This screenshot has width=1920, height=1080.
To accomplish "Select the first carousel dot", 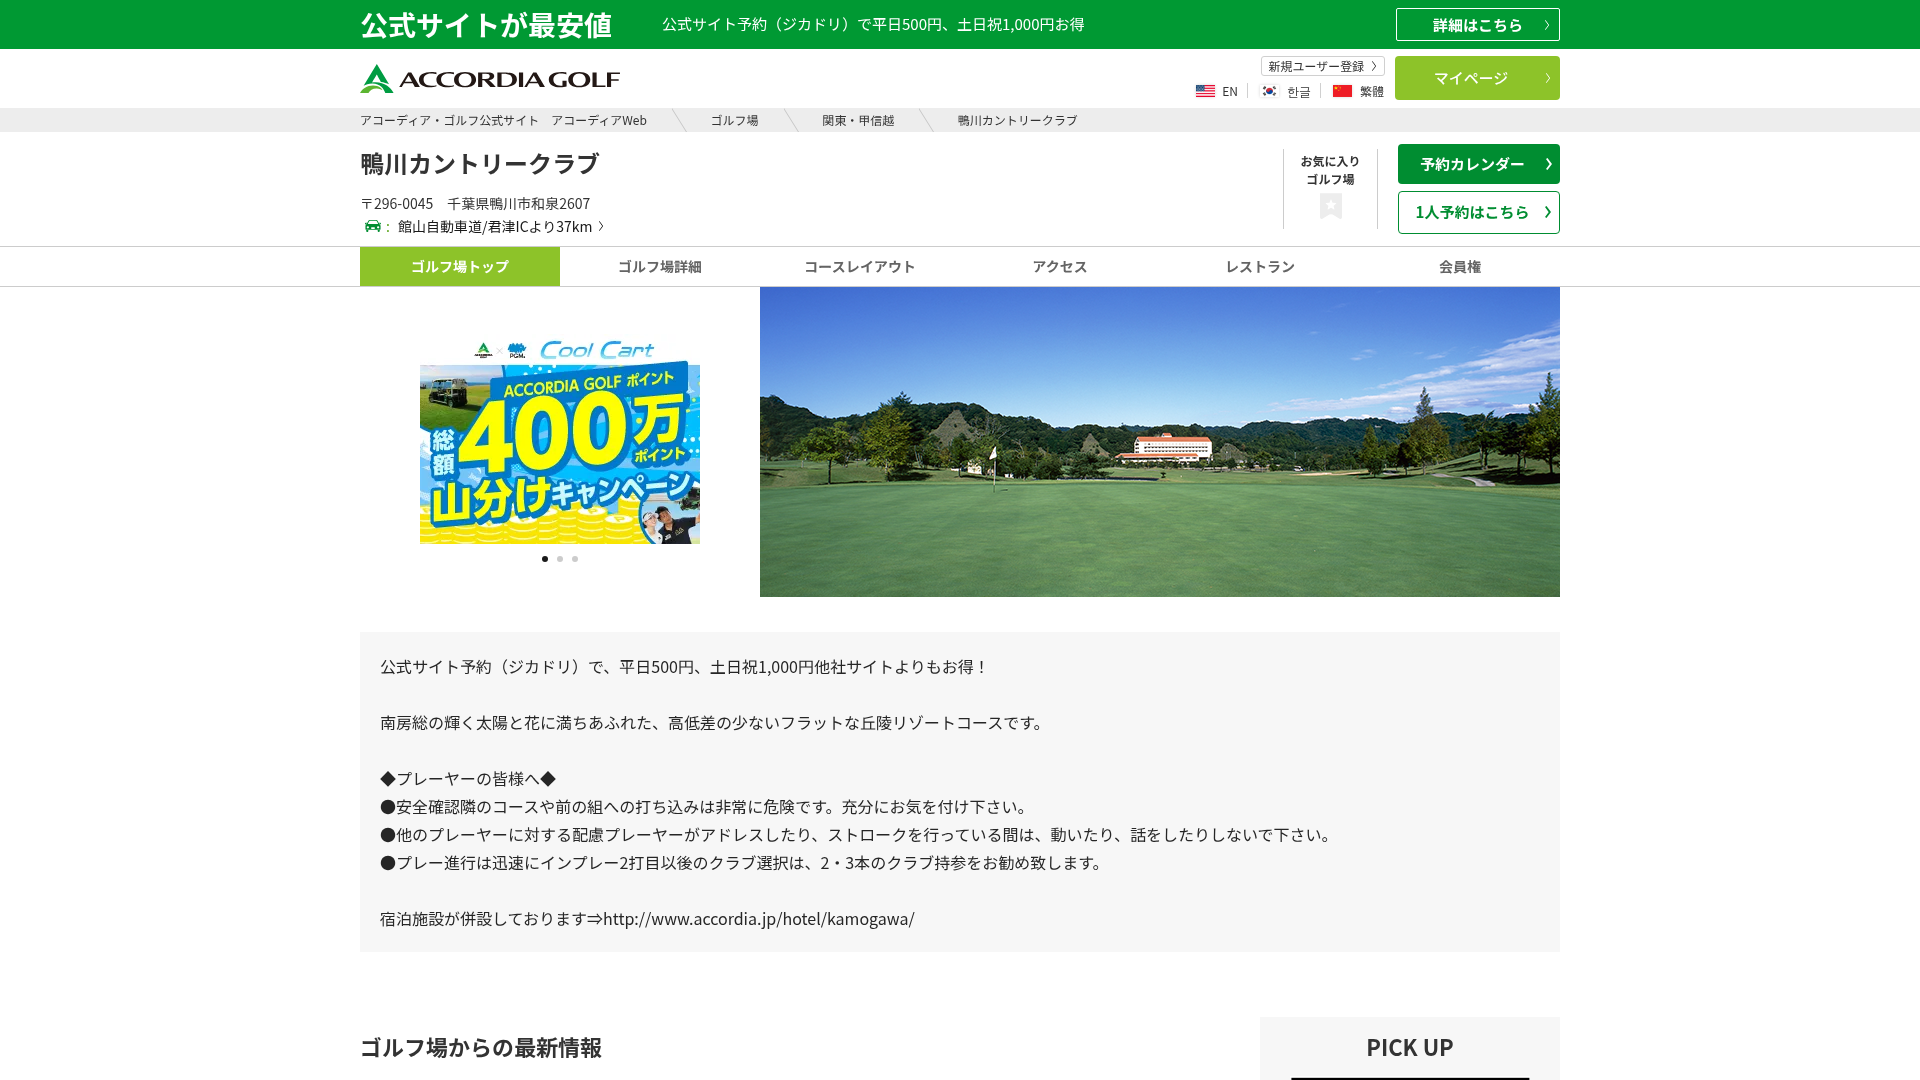I will point(545,559).
